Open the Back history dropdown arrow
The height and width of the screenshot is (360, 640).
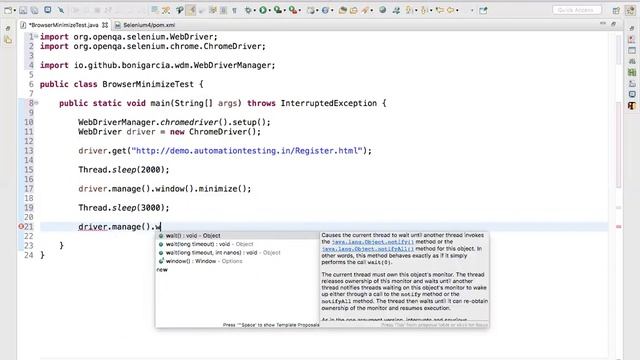[x=457, y=10]
